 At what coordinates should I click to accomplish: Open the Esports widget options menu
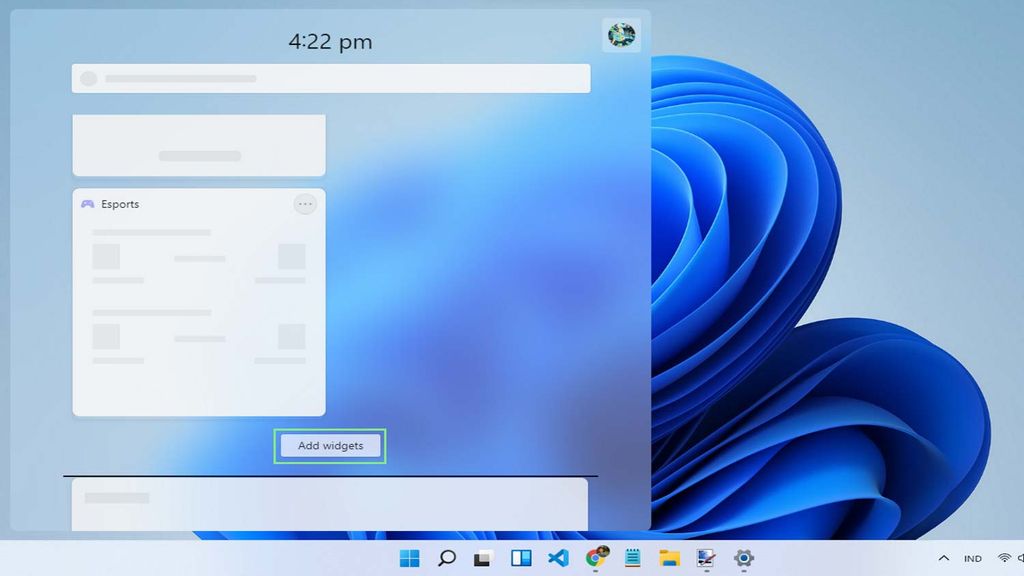tap(305, 204)
